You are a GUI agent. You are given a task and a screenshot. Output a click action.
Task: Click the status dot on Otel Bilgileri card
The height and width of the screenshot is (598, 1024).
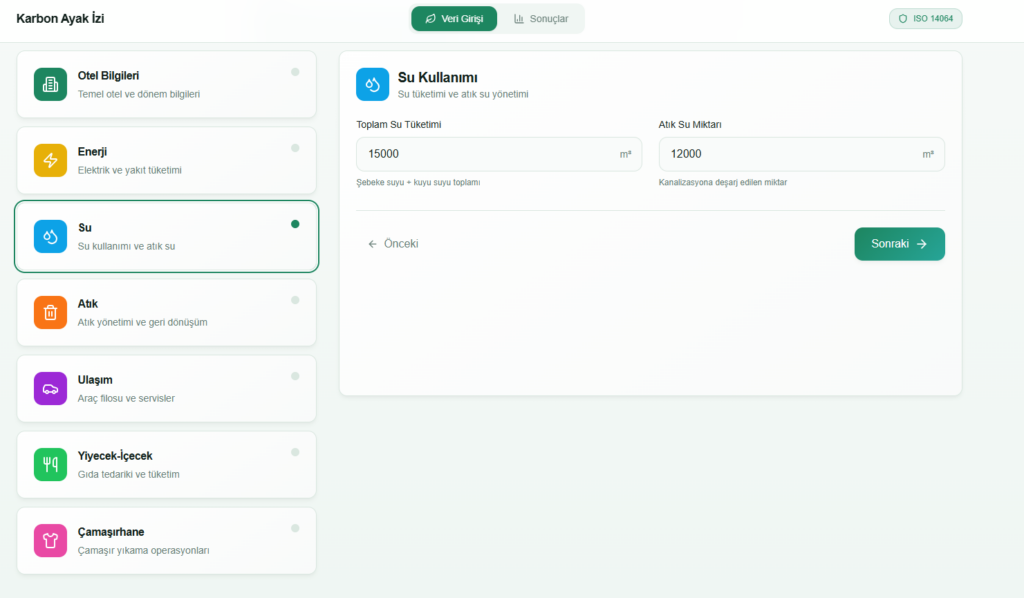[x=295, y=72]
